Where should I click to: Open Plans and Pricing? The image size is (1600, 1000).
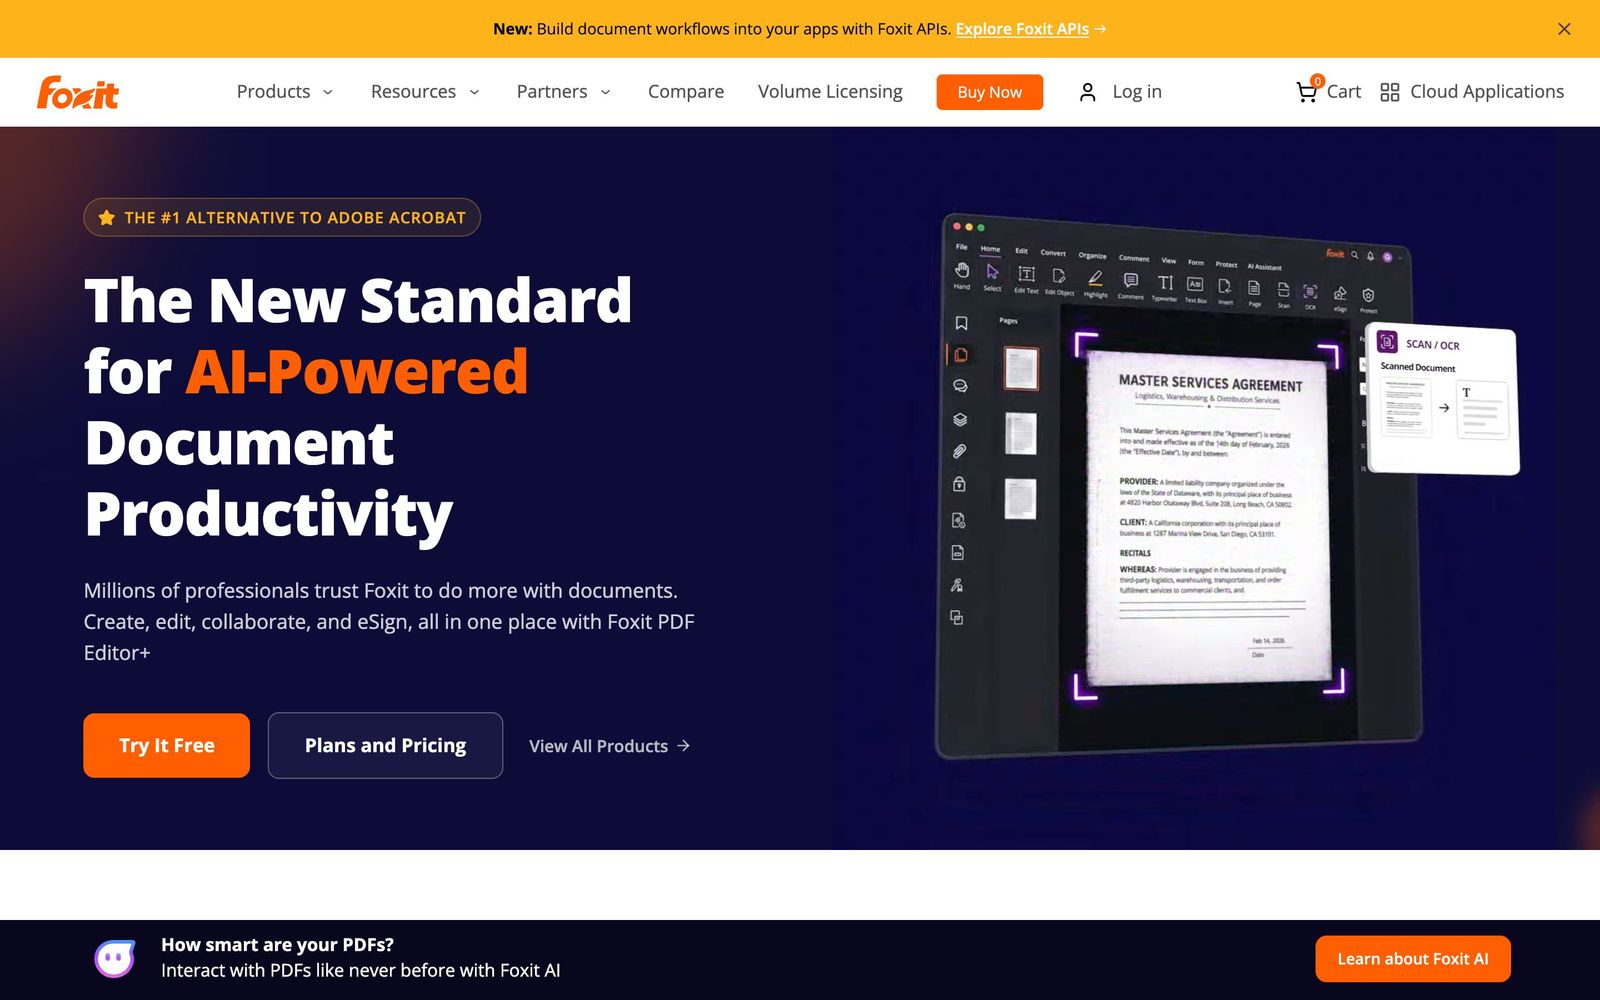tap(385, 745)
